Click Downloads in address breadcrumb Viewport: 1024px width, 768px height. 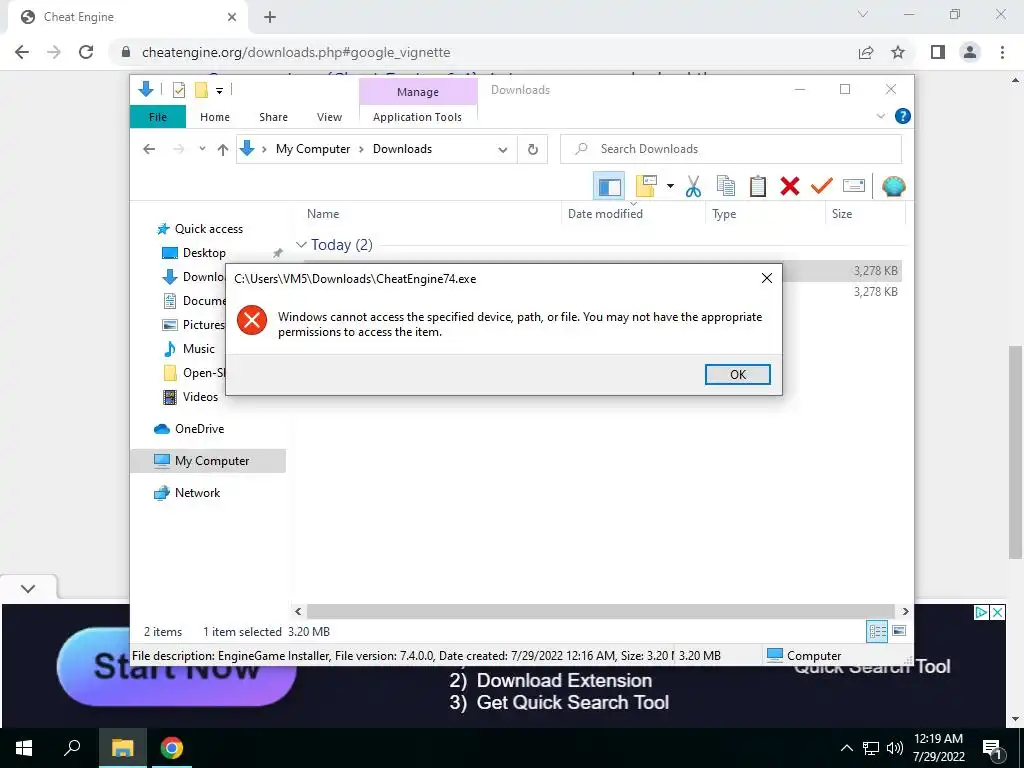point(402,149)
